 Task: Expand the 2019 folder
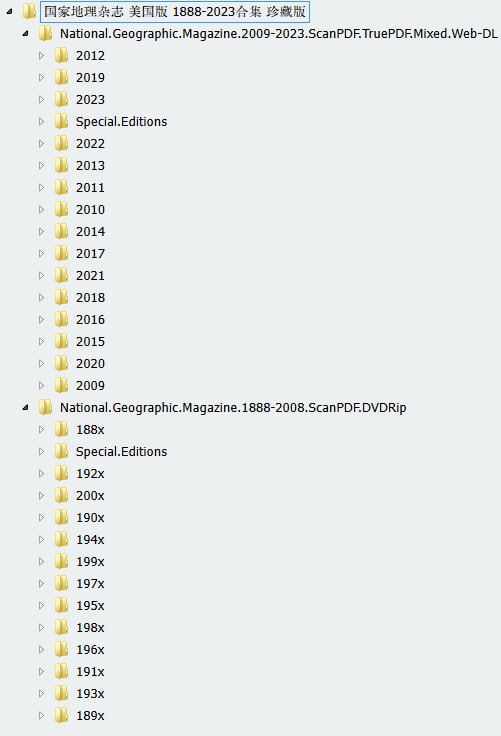pos(41,77)
